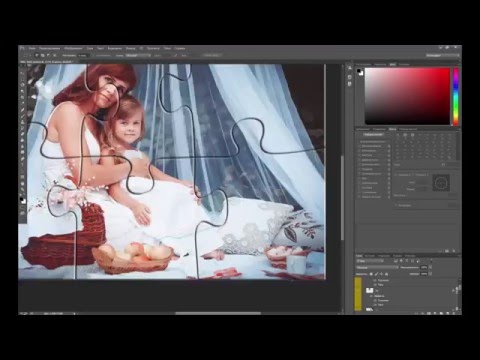The image size is (480, 360).
Task: Click the rainbow hue slider strip
Action: pyautogui.click(x=456, y=96)
